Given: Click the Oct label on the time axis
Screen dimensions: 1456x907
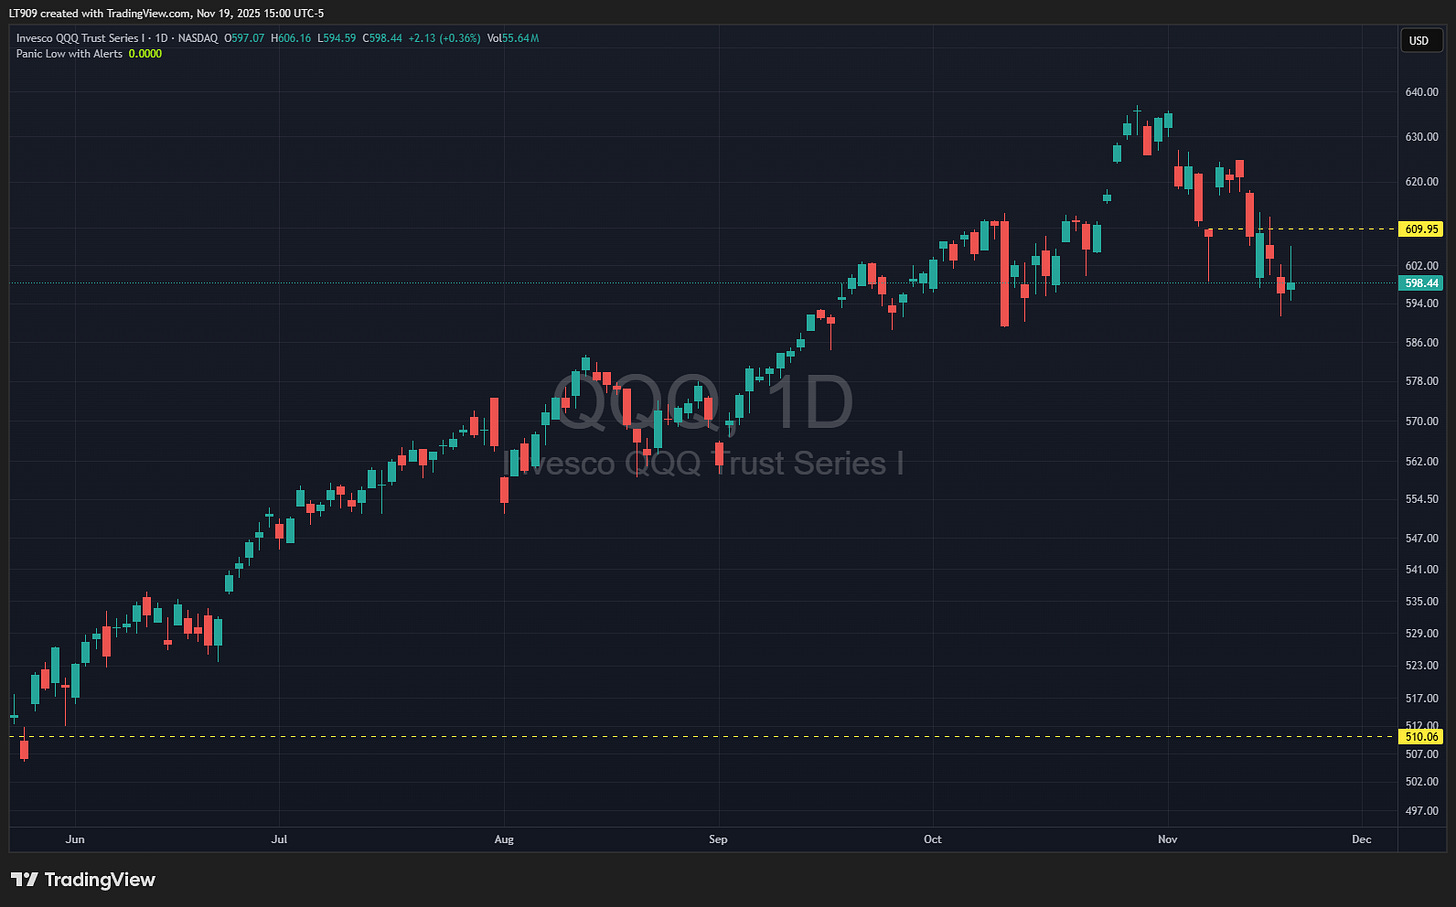Looking at the screenshot, I should [x=933, y=839].
